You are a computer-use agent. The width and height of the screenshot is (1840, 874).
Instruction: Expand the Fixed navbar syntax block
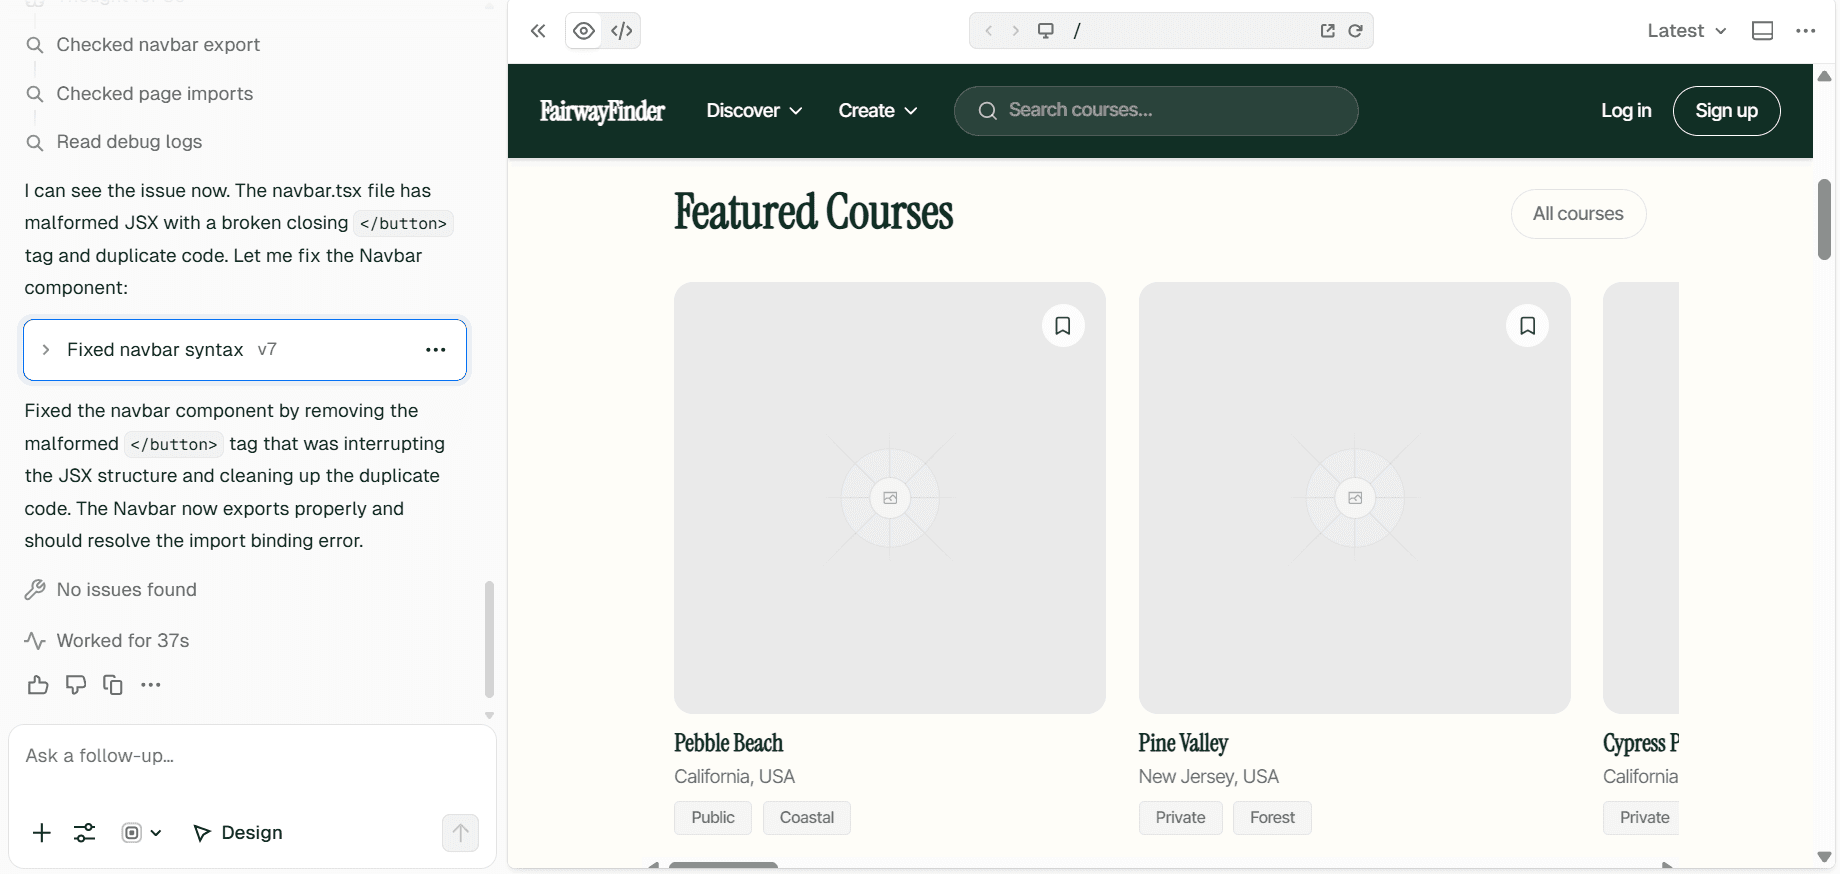[46, 350]
